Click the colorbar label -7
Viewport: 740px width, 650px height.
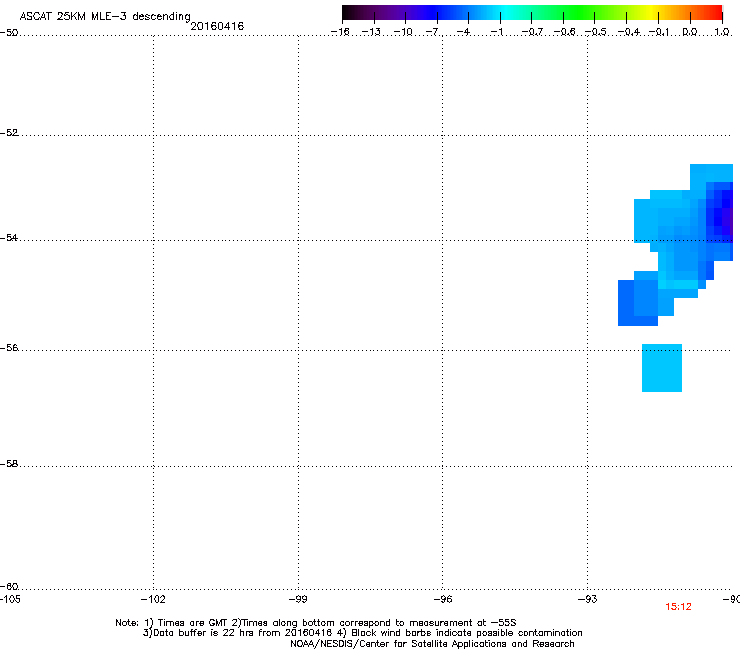click(x=433, y=32)
